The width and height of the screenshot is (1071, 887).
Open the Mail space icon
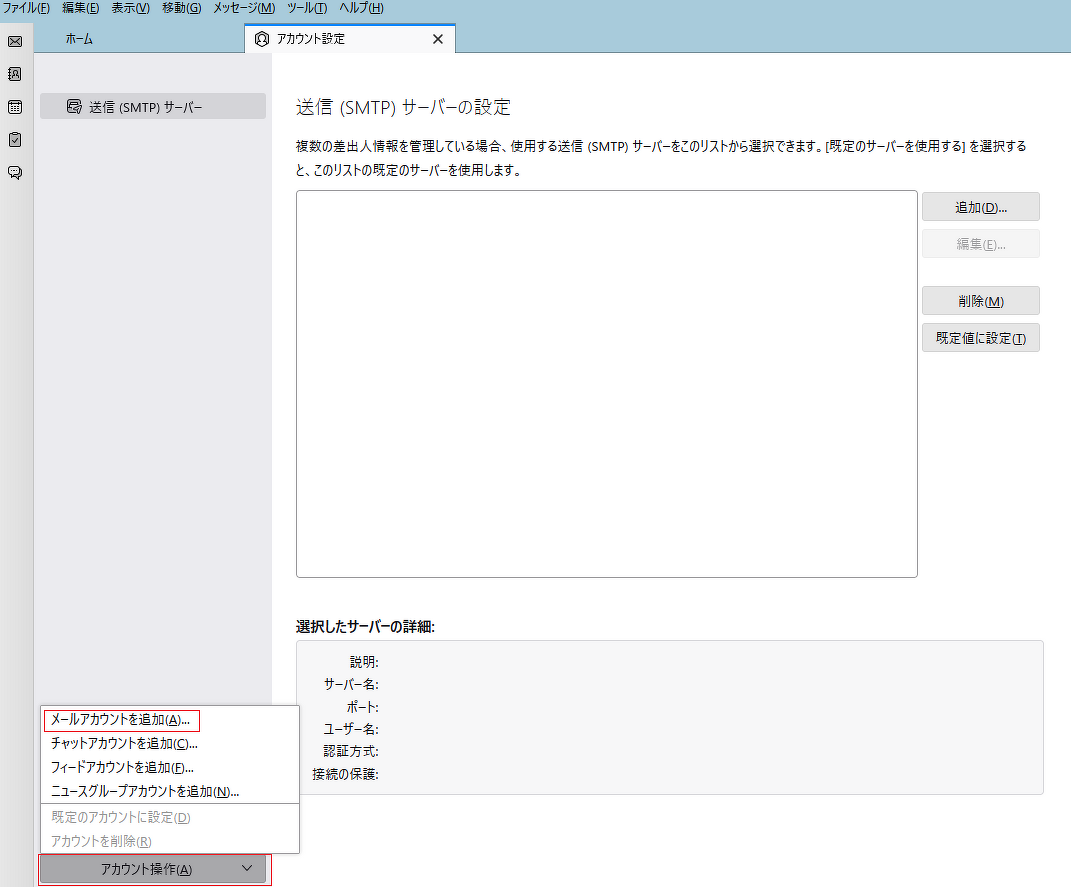(x=15, y=41)
